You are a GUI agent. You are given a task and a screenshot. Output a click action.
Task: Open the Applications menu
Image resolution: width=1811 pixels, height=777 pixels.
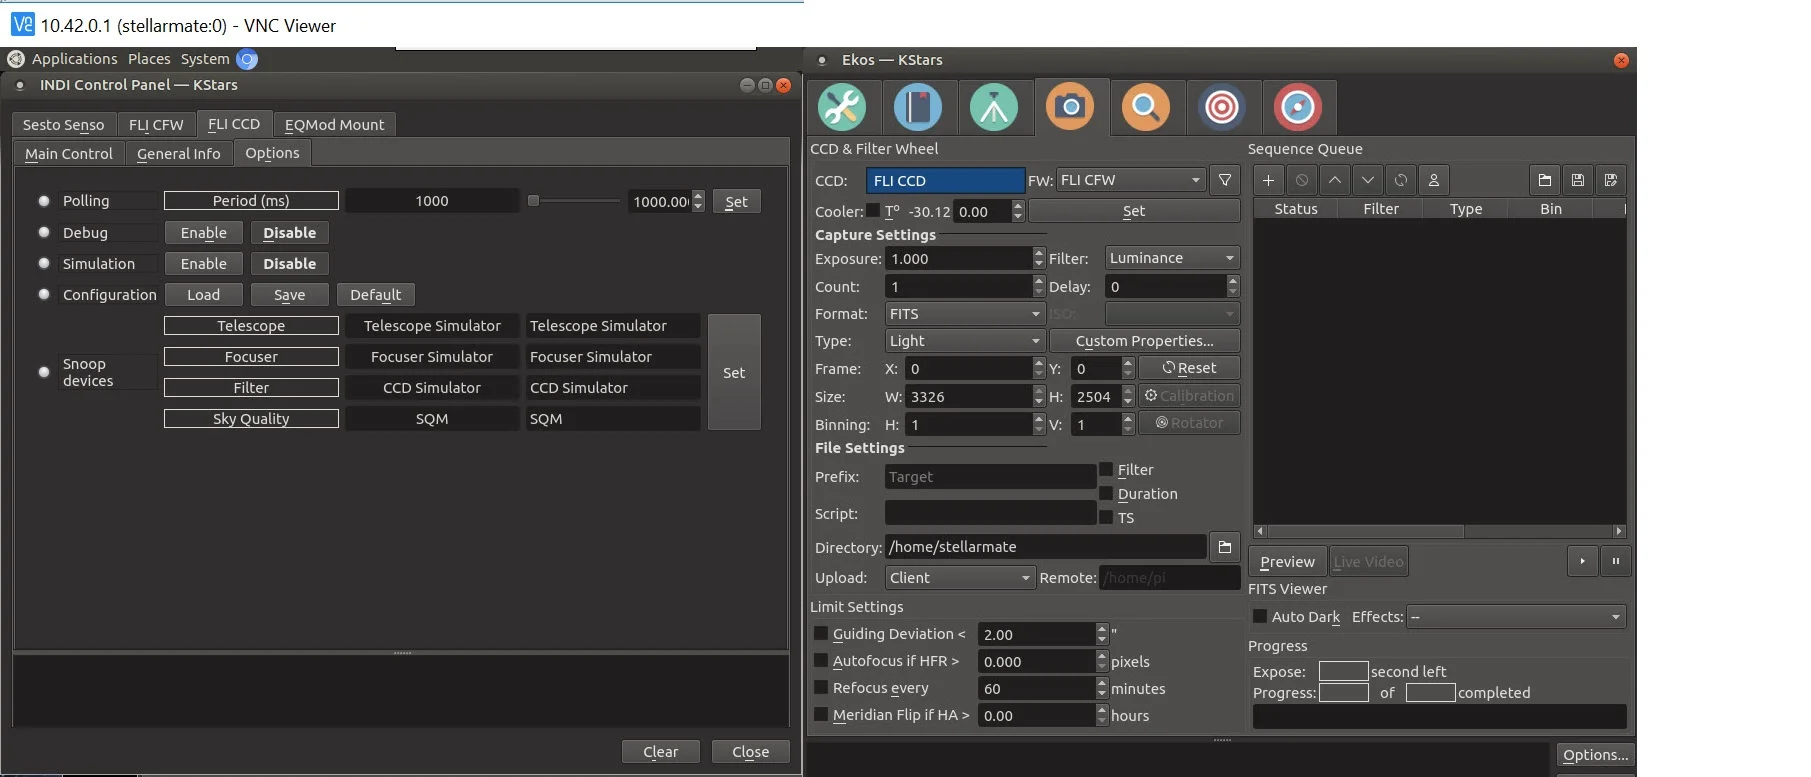pos(74,59)
